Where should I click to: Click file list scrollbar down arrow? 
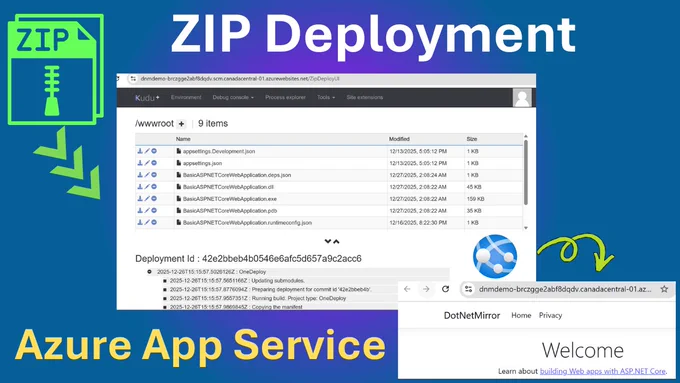(x=526, y=228)
